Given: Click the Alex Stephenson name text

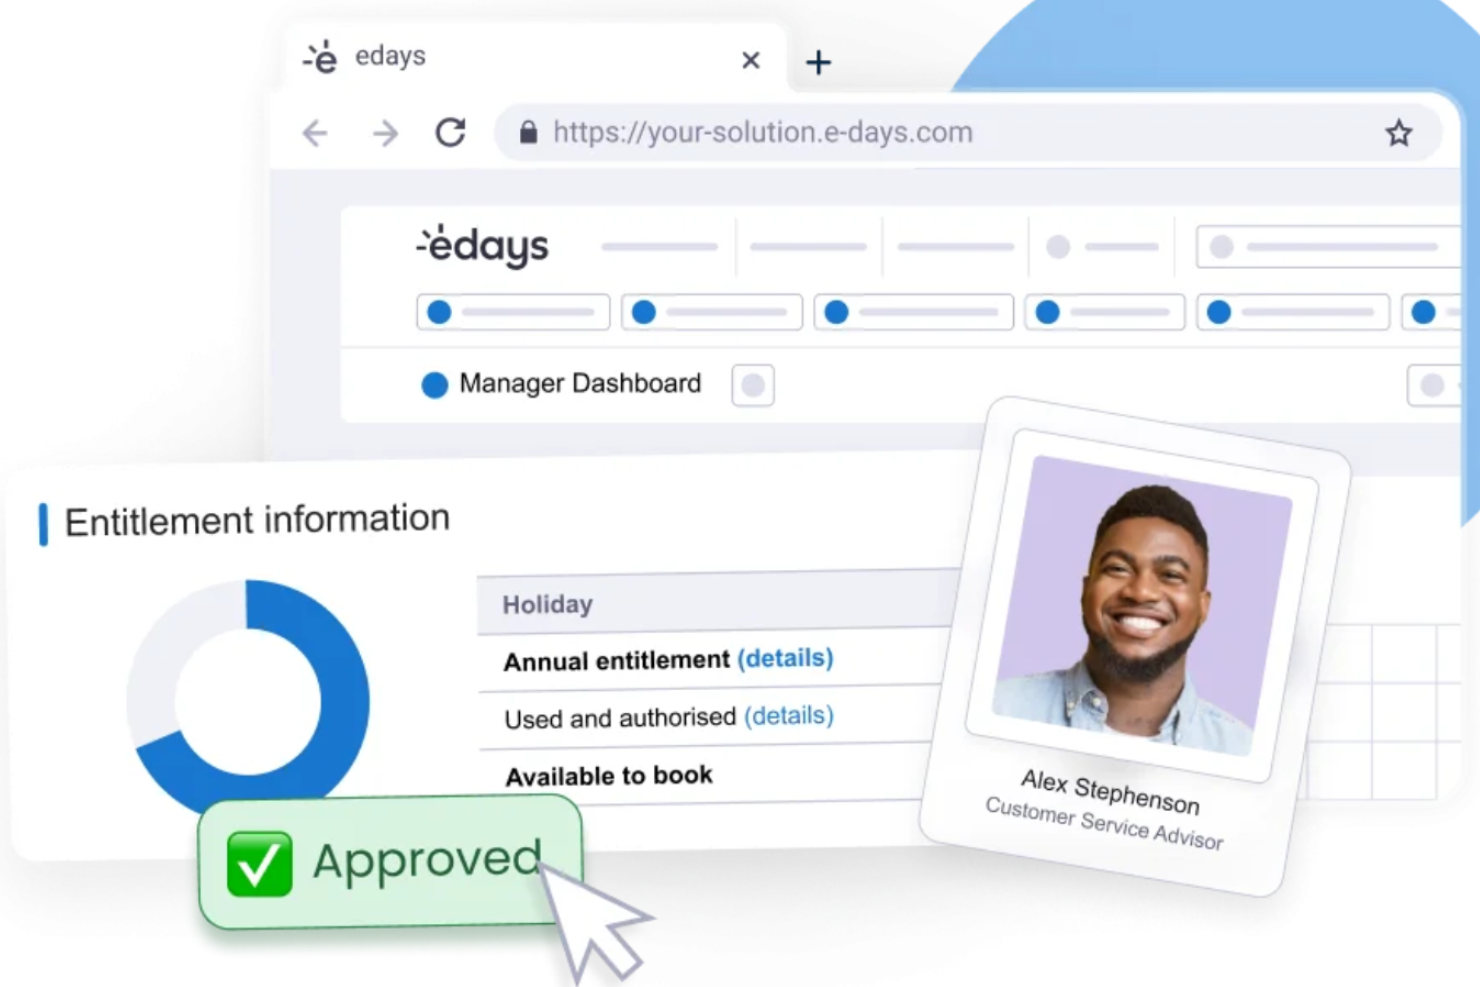Looking at the screenshot, I should (1110, 791).
